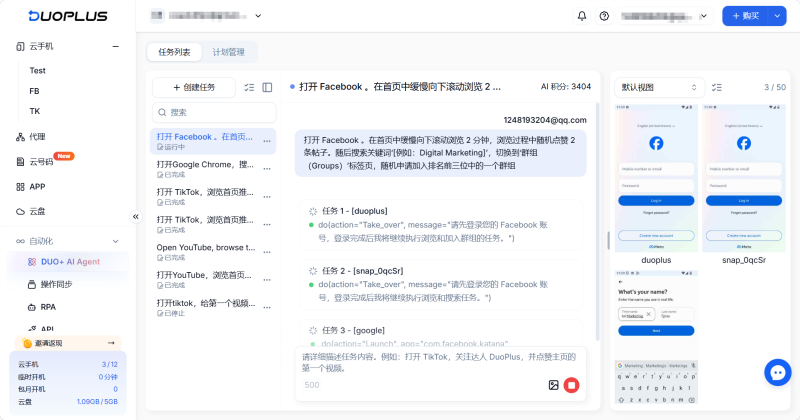
Task: Click the image upload icon in task input
Action: pos(554,385)
